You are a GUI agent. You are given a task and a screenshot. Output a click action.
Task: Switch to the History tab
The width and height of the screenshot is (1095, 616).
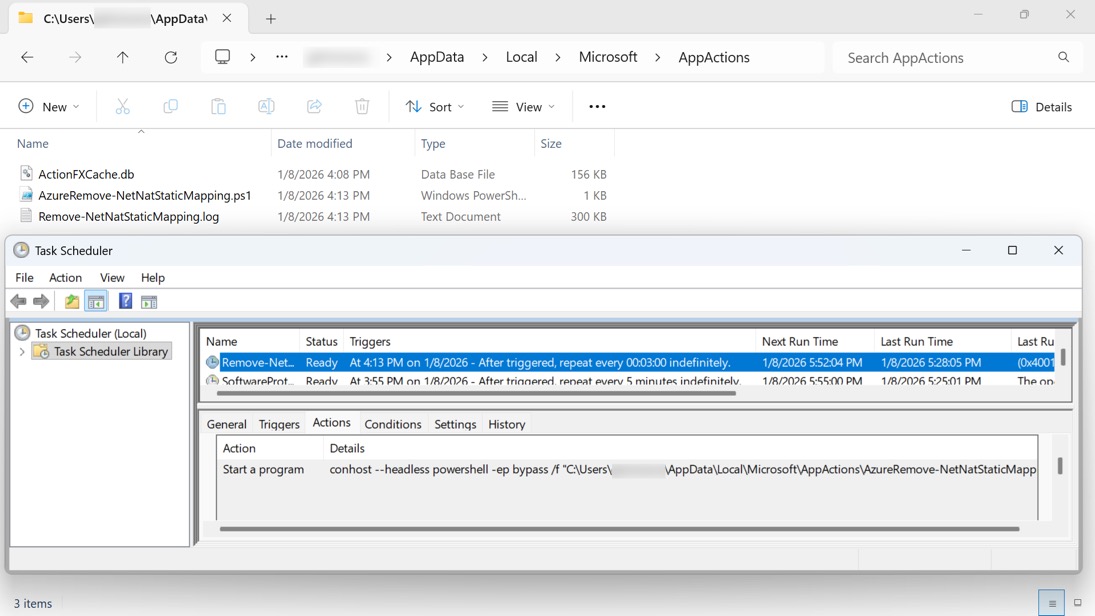506,424
